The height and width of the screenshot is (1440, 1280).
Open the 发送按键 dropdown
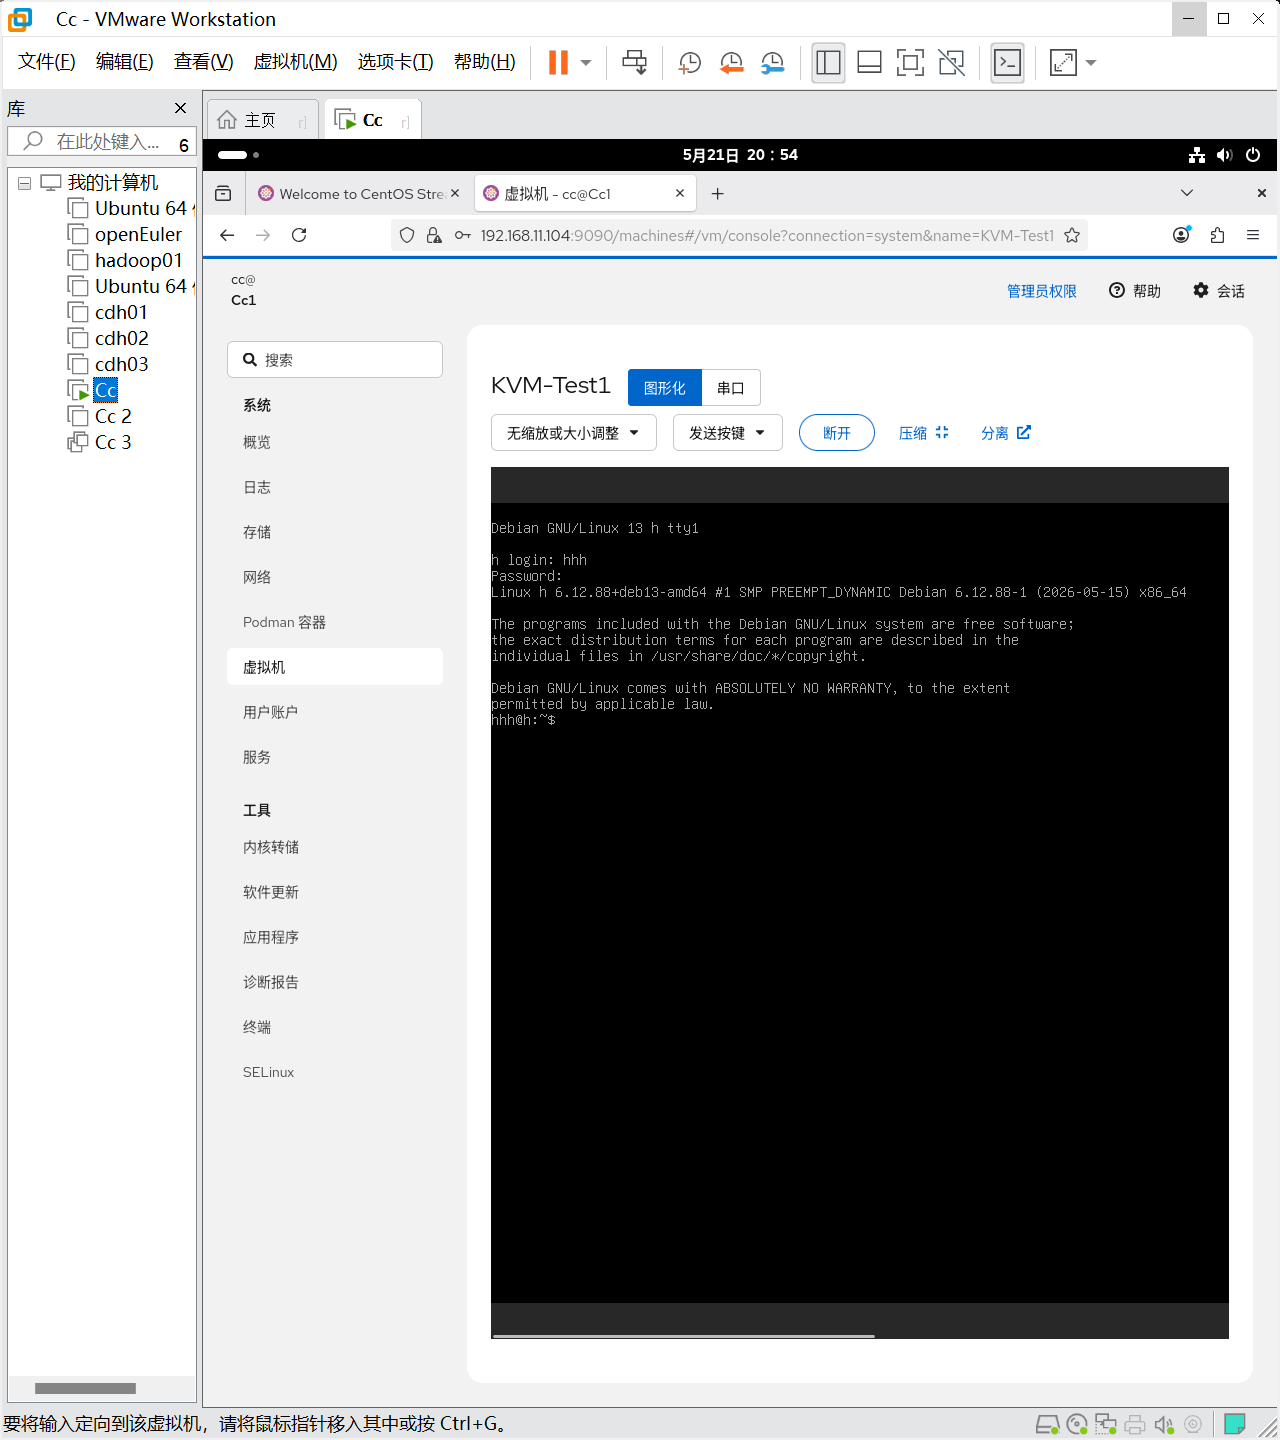[x=728, y=433]
